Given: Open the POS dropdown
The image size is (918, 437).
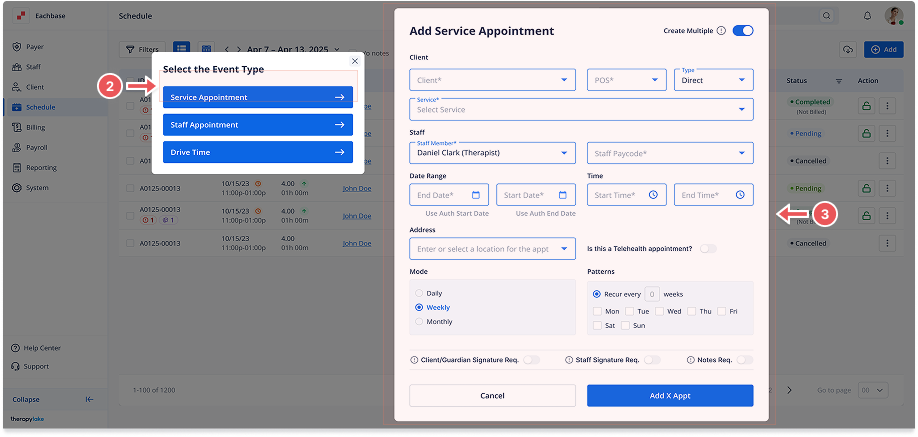Looking at the screenshot, I should pyautogui.click(x=626, y=80).
